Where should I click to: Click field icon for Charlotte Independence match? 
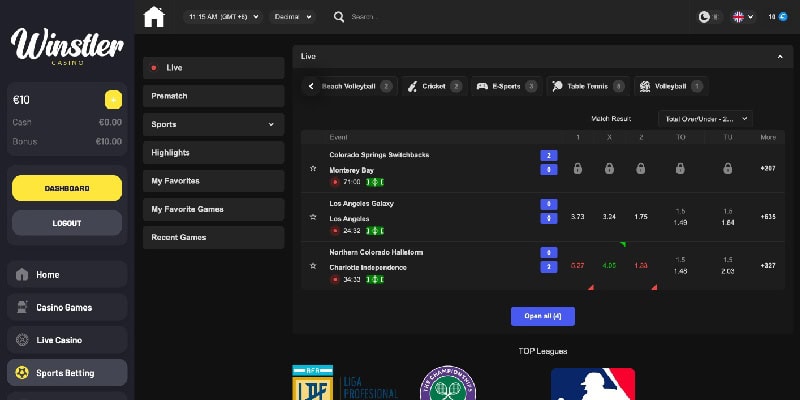pyautogui.click(x=375, y=279)
